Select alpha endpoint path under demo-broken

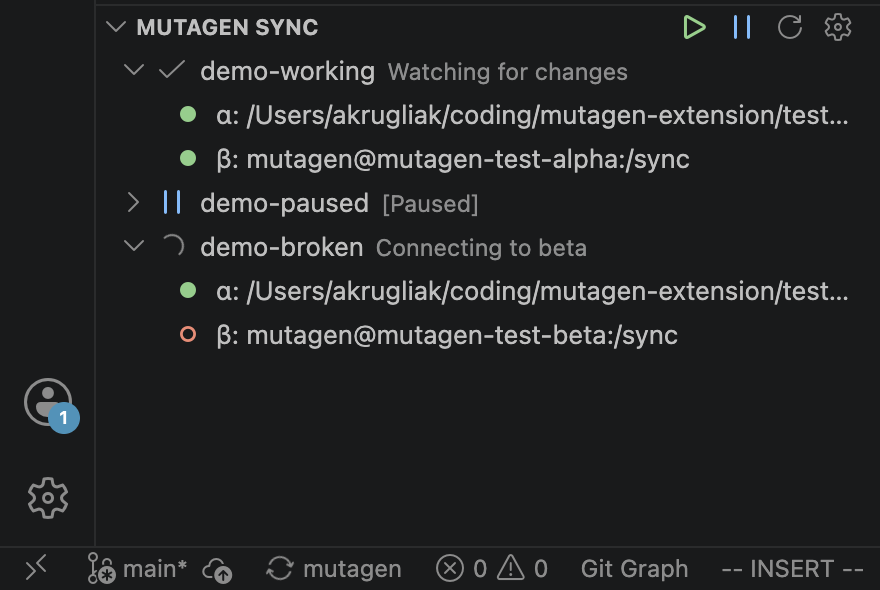(532, 291)
